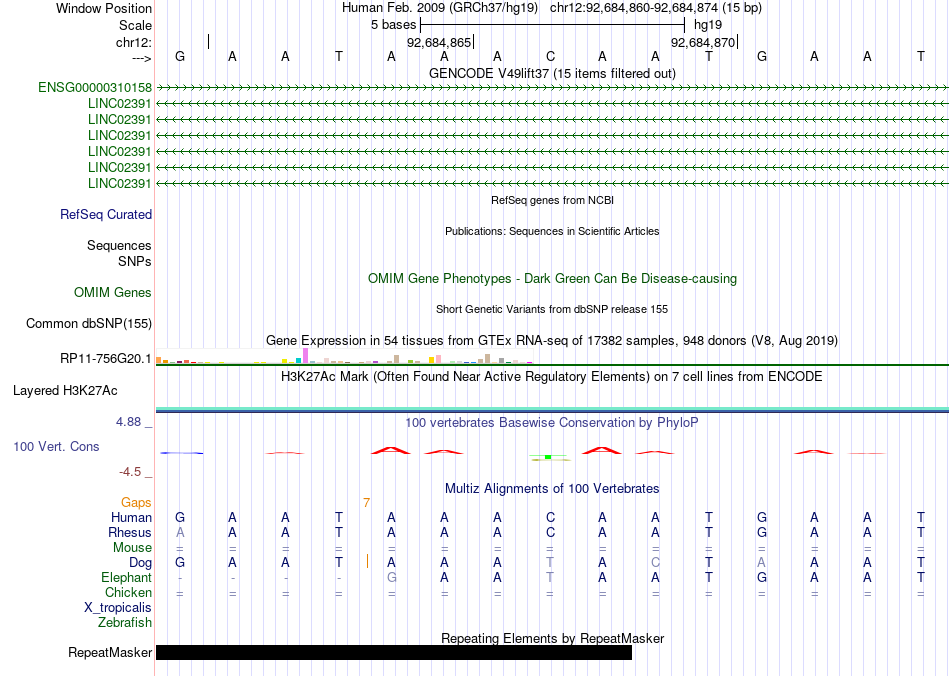
Task: Click the X_tropicalis species label
Action: pyautogui.click(x=118, y=608)
